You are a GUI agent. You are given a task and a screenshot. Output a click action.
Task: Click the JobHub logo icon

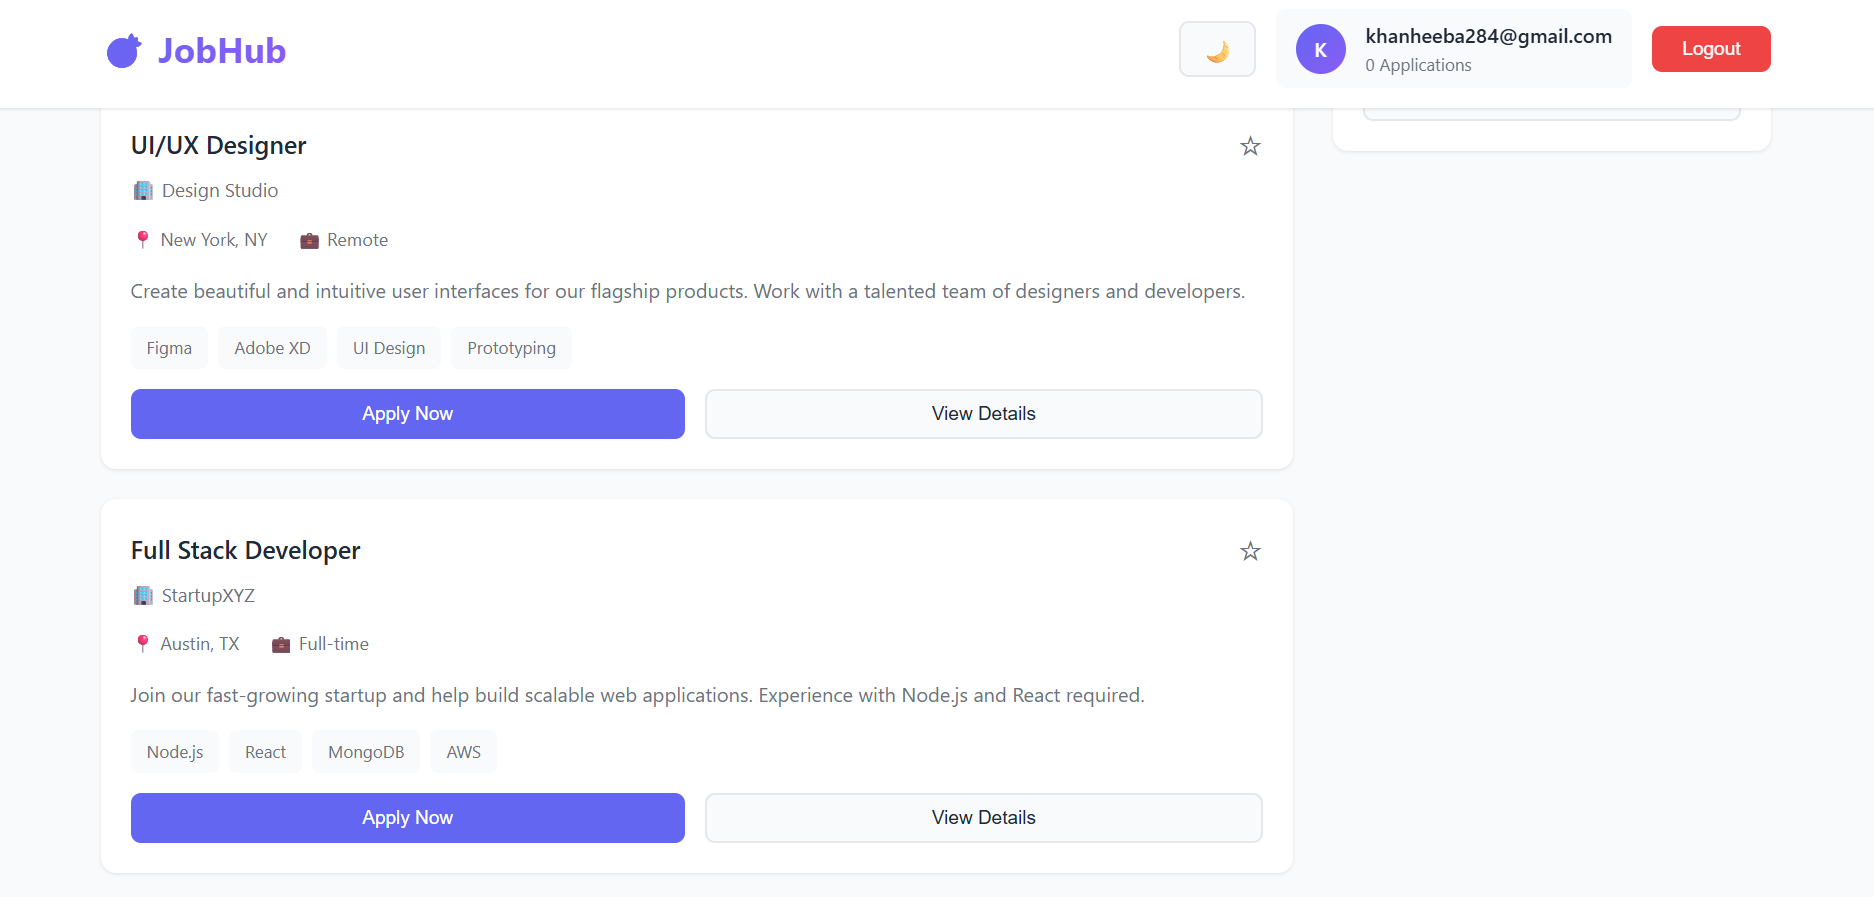click(x=124, y=51)
